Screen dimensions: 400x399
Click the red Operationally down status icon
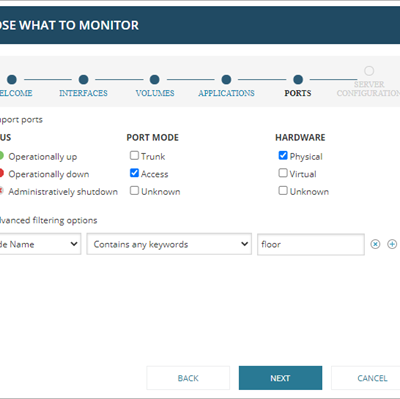tap(1, 173)
